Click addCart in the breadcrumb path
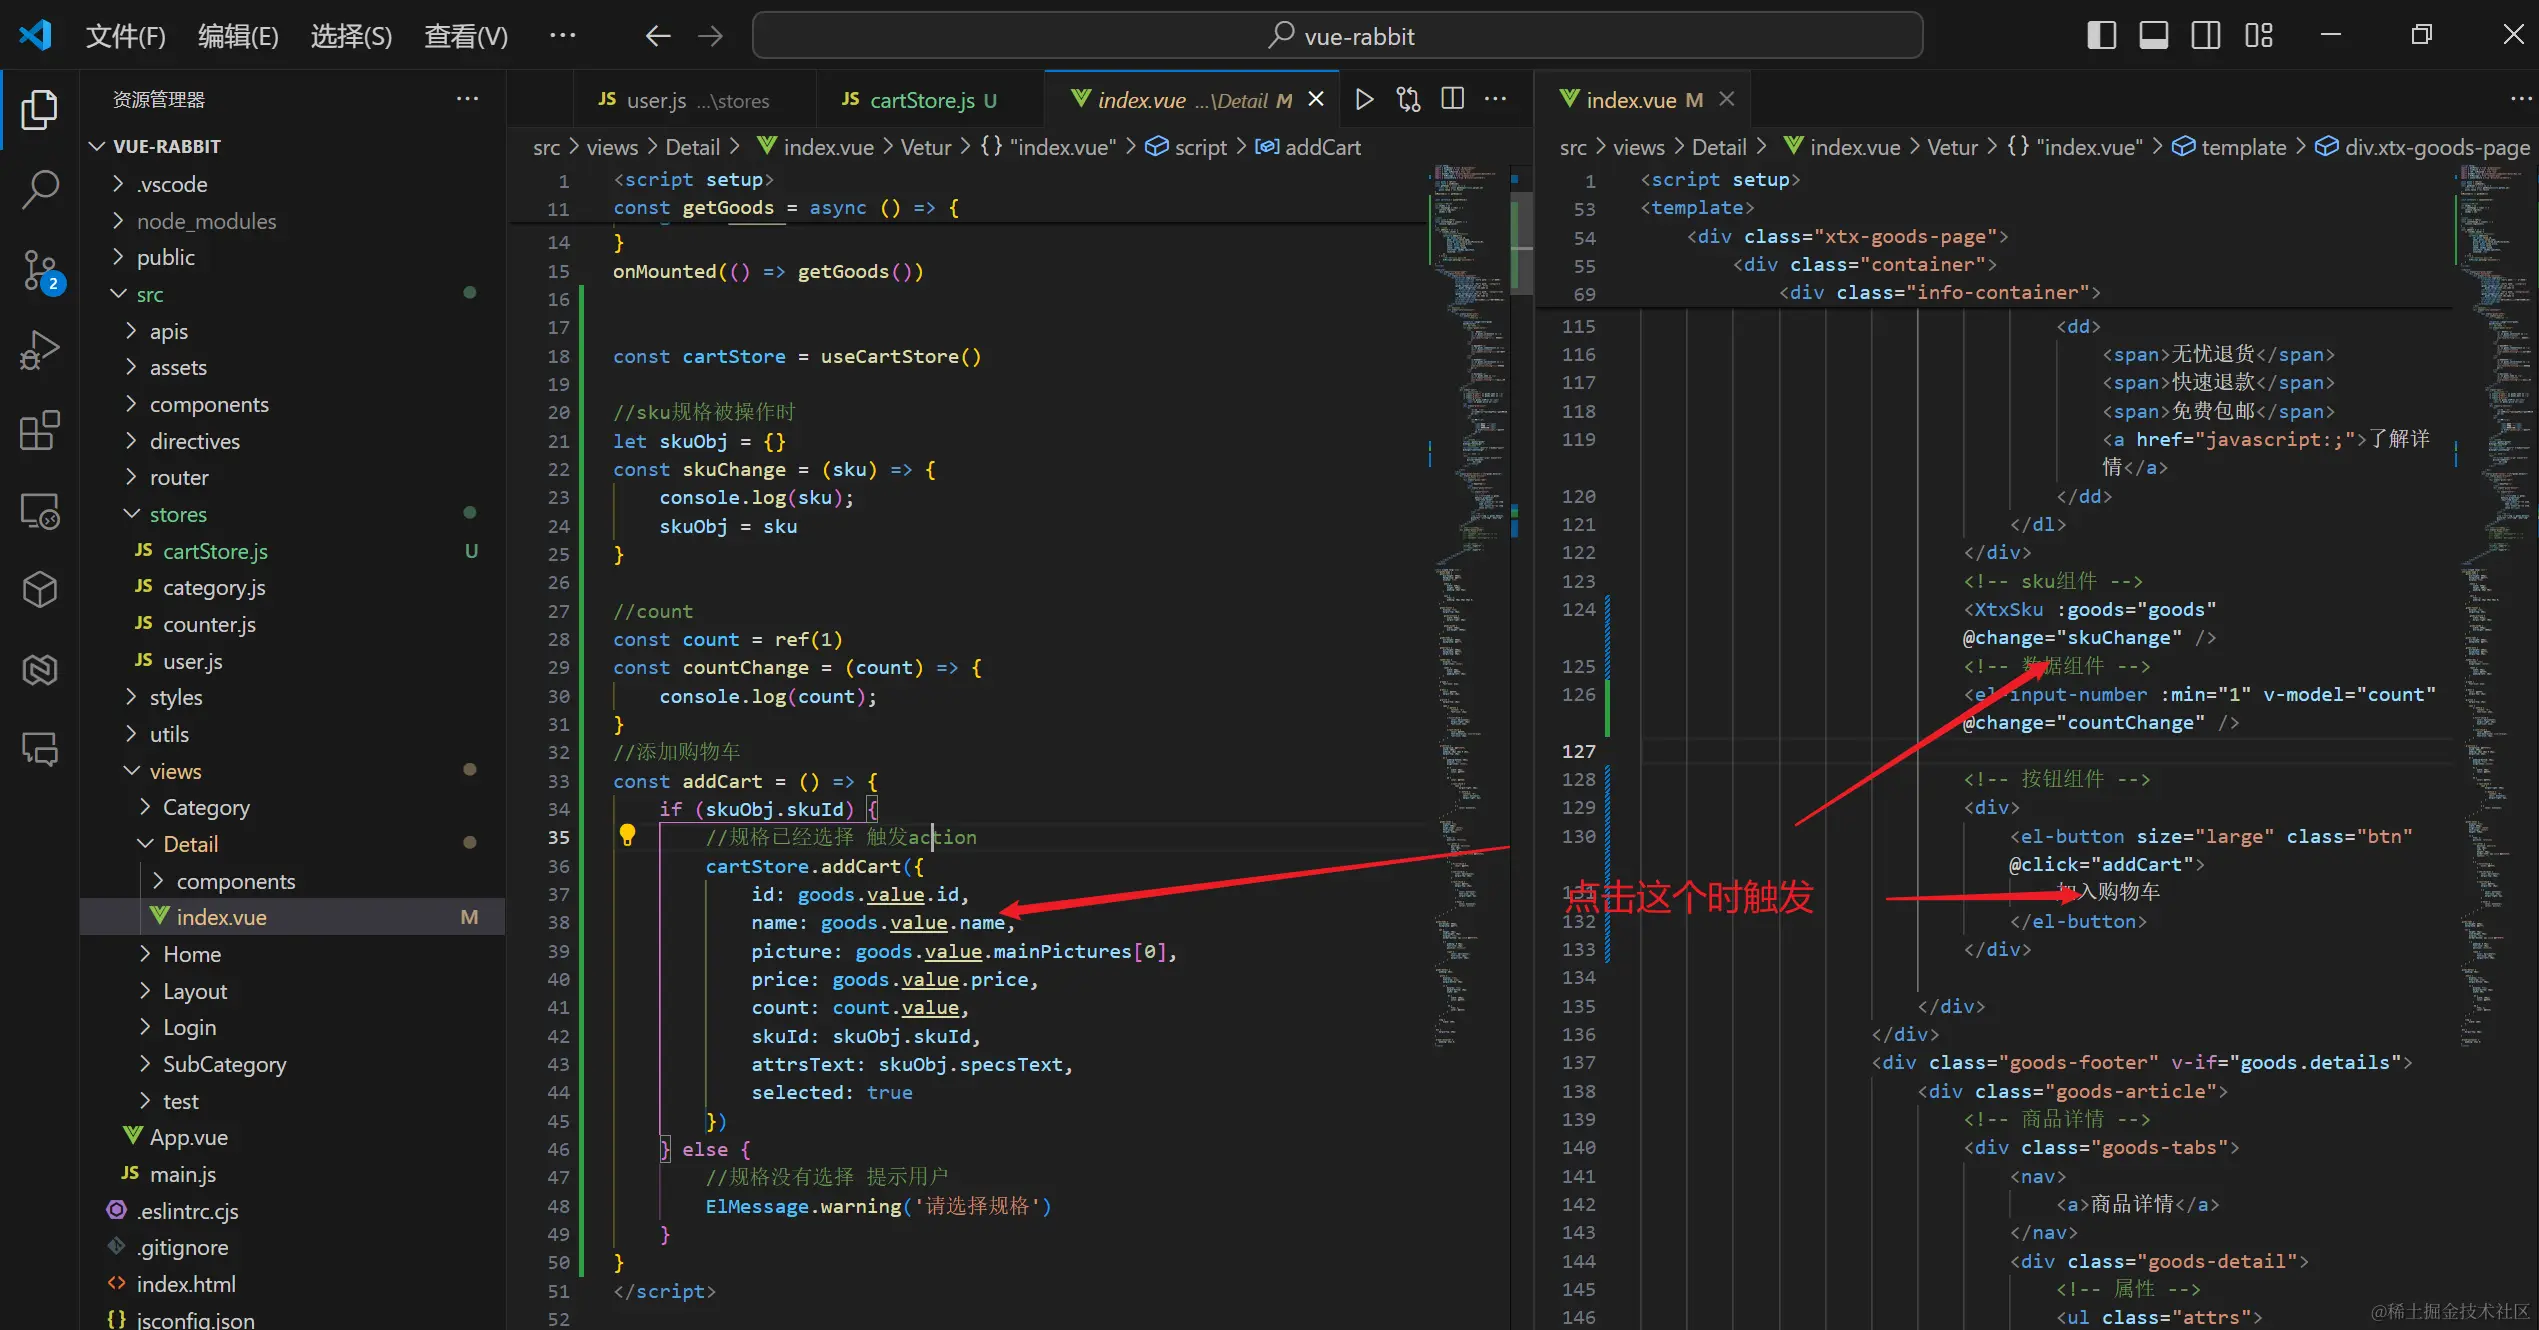Image resolution: width=2539 pixels, height=1330 pixels. (x=1322, y=147)
